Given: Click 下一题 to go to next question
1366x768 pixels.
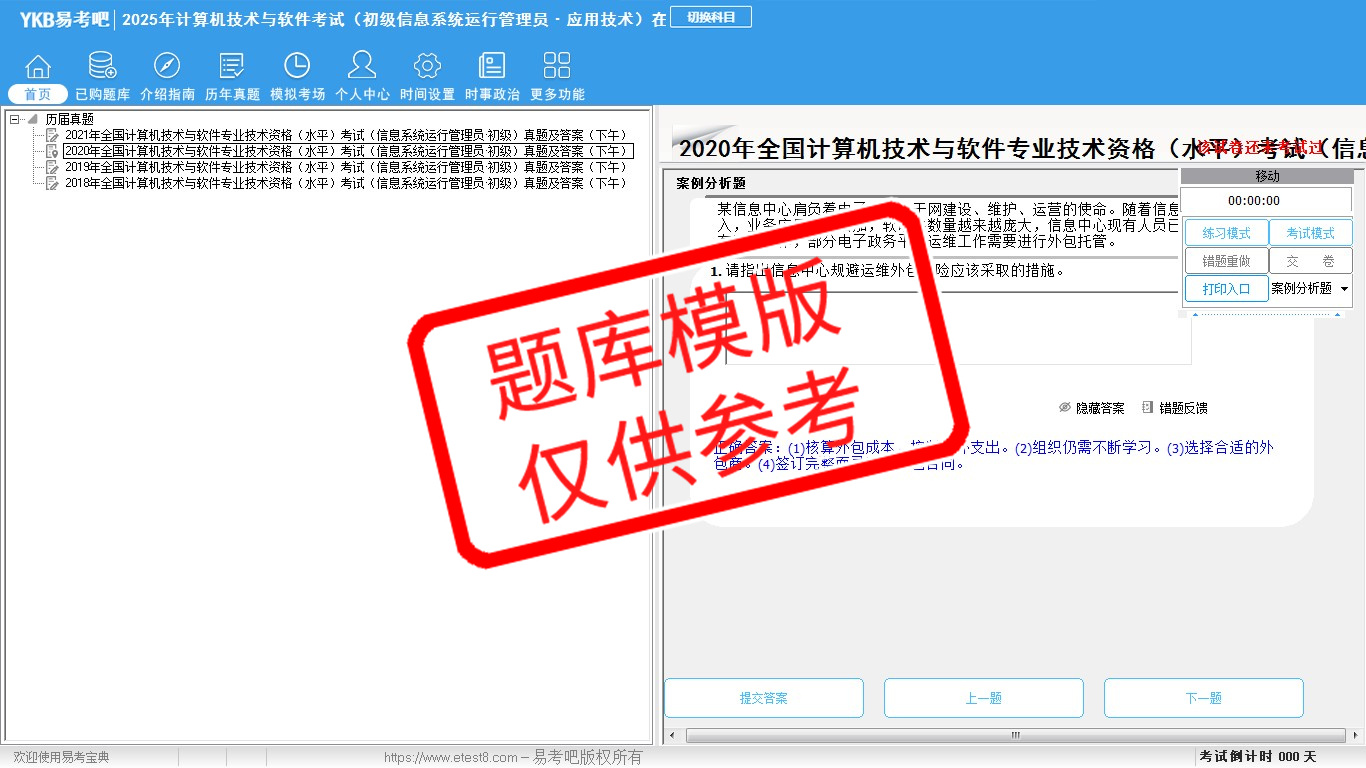Looking at the screenshot, I should pos(1203,698).
